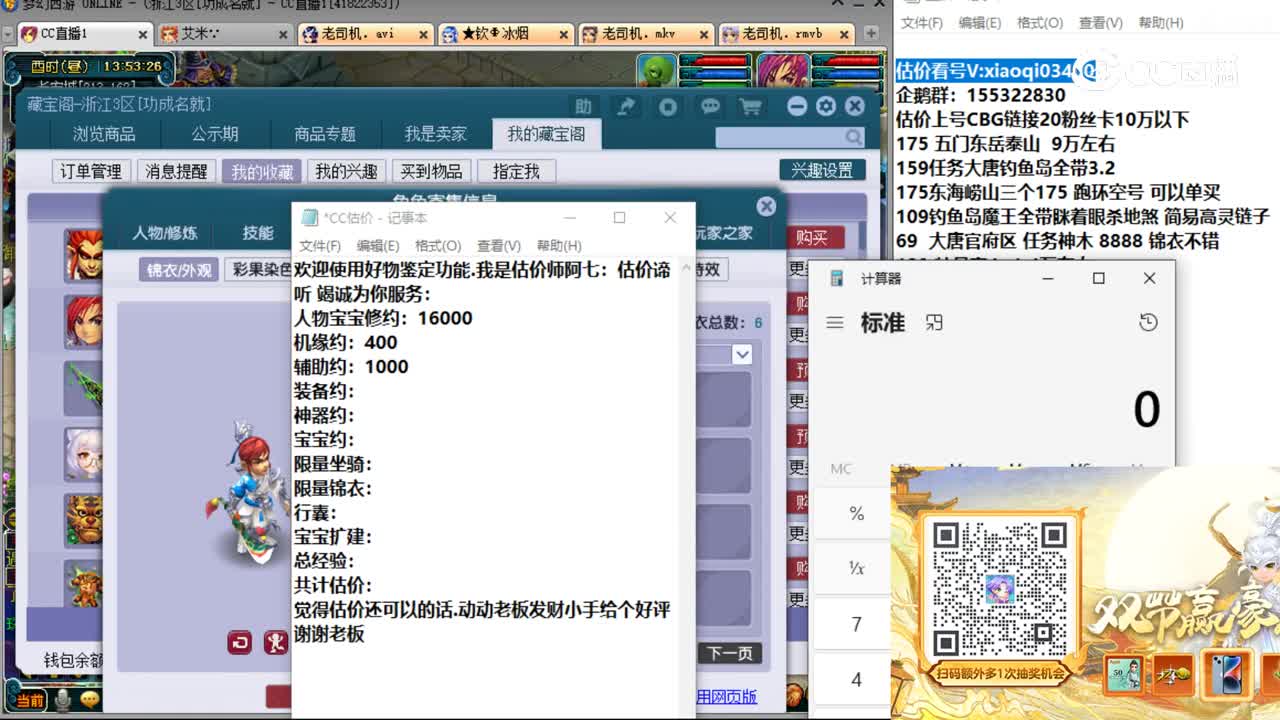Select the 锦衣/外观 sub-tab

[x=179, y=269]
